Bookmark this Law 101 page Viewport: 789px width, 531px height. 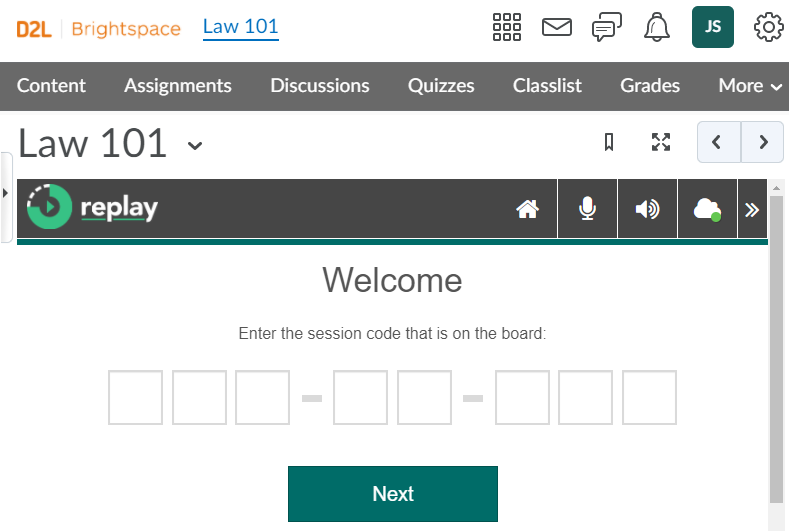click(609, 142)
